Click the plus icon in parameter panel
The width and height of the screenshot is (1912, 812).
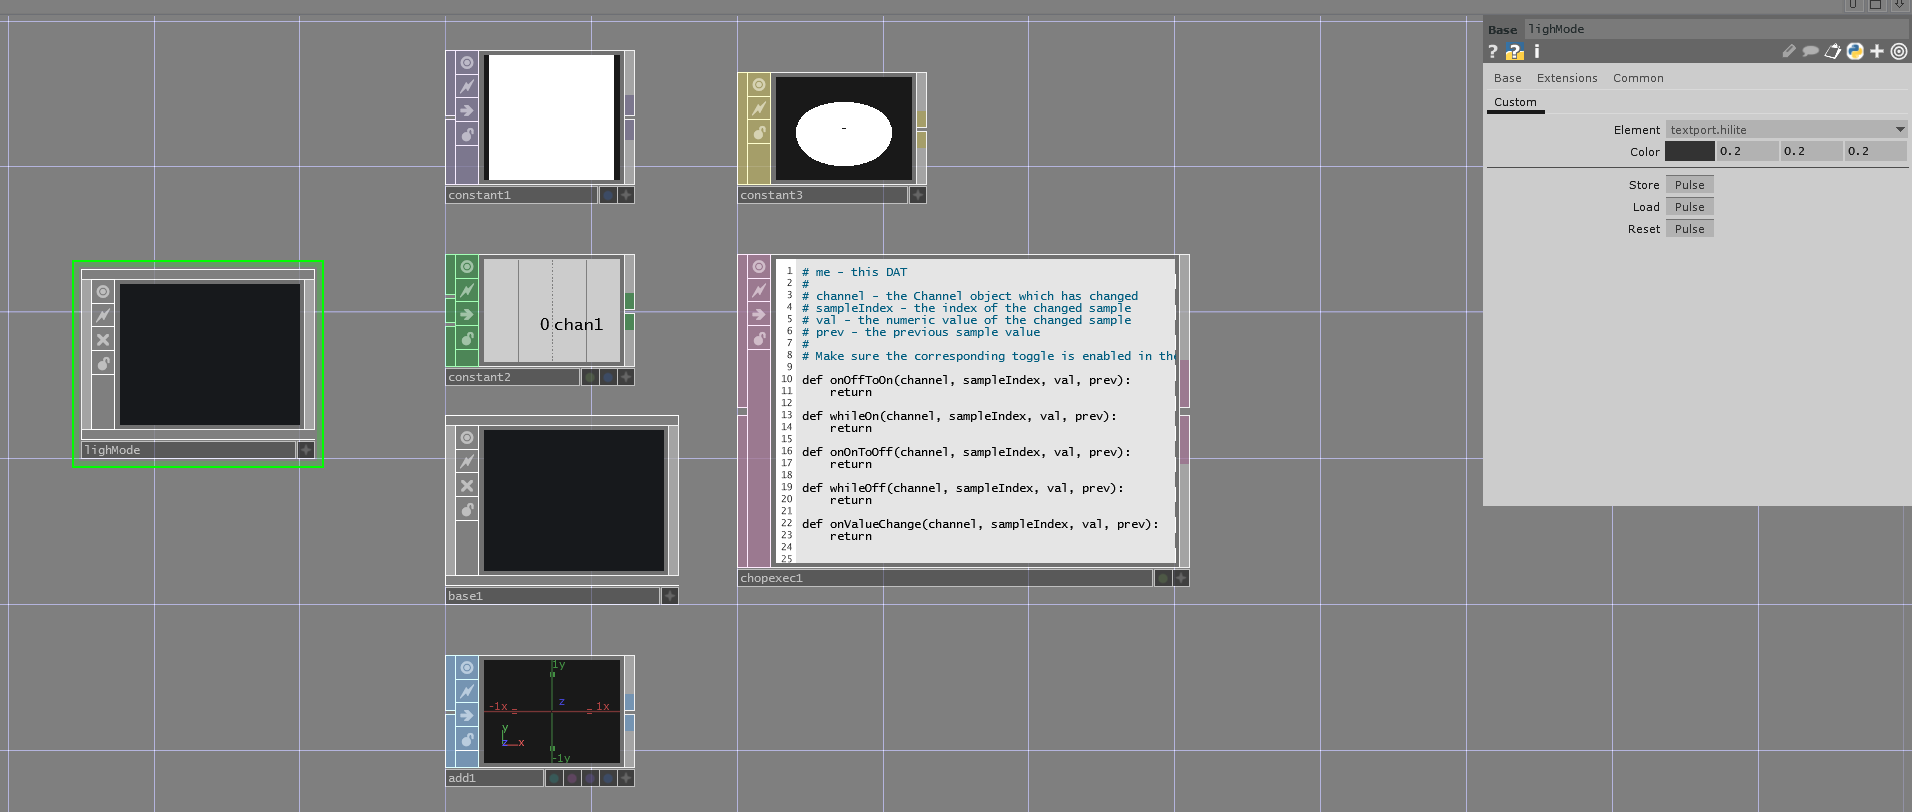[1877, 51]
